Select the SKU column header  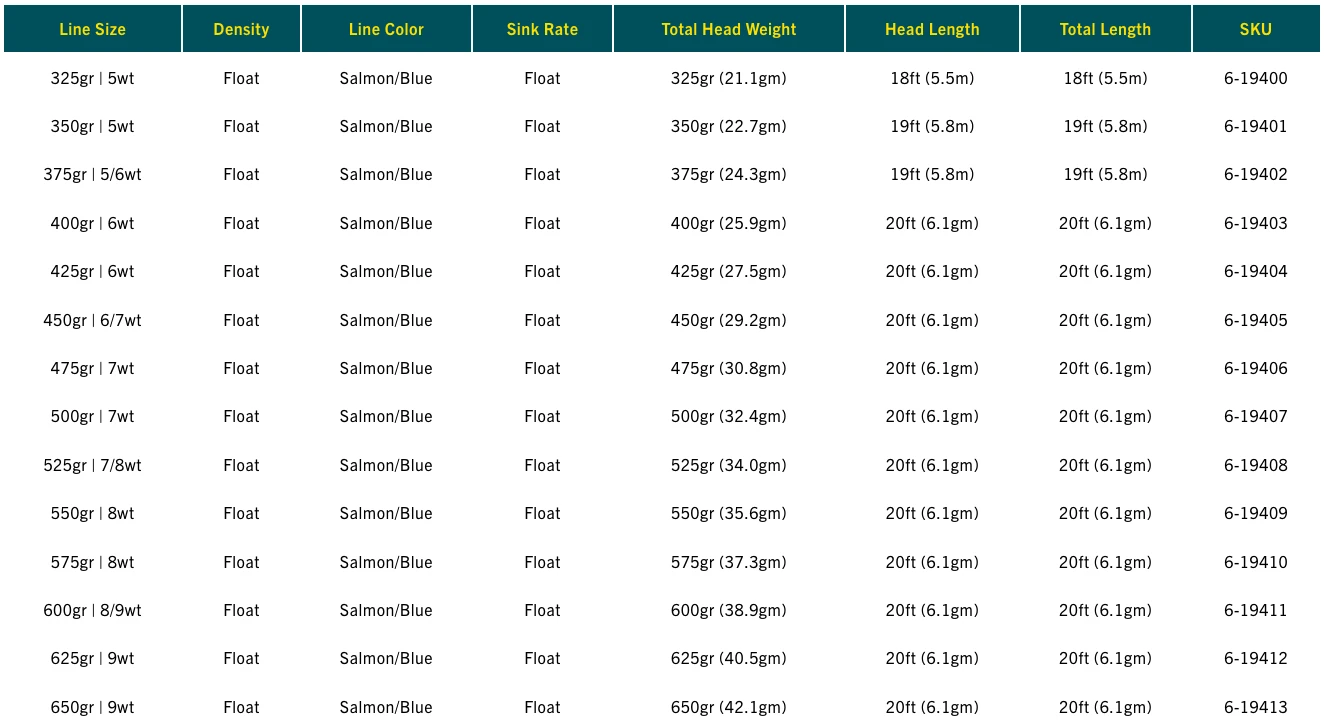coord(1255,29)
